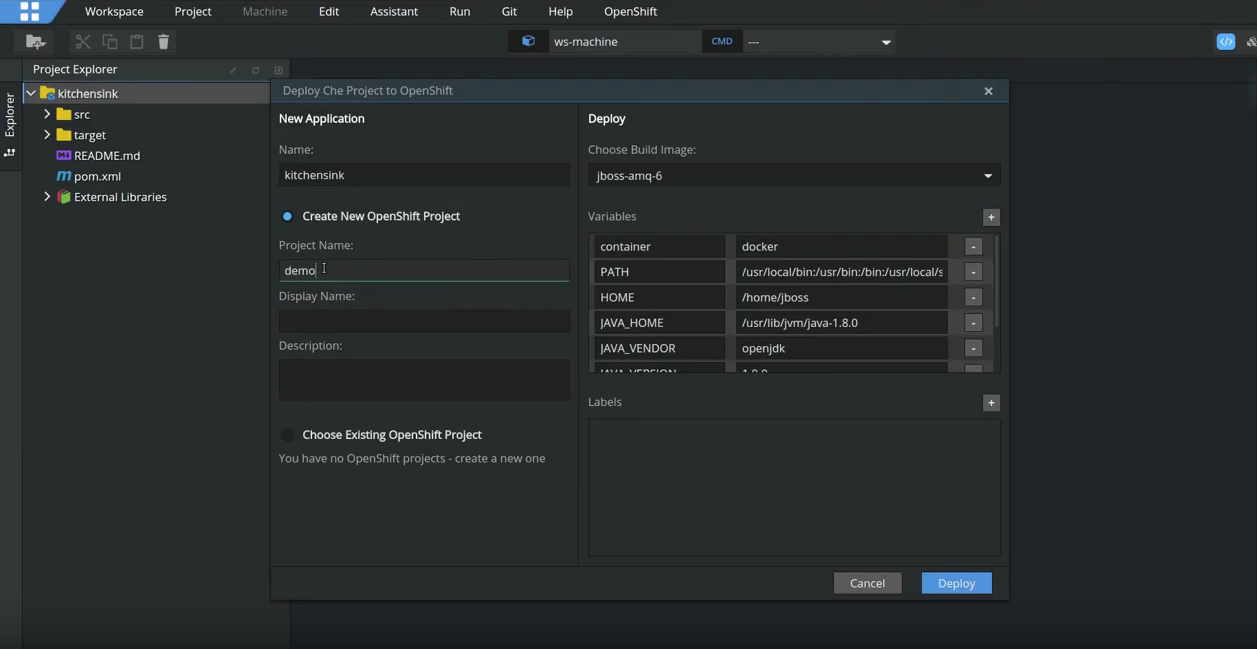Click the README.md markdown file icon

pos(64,156)
